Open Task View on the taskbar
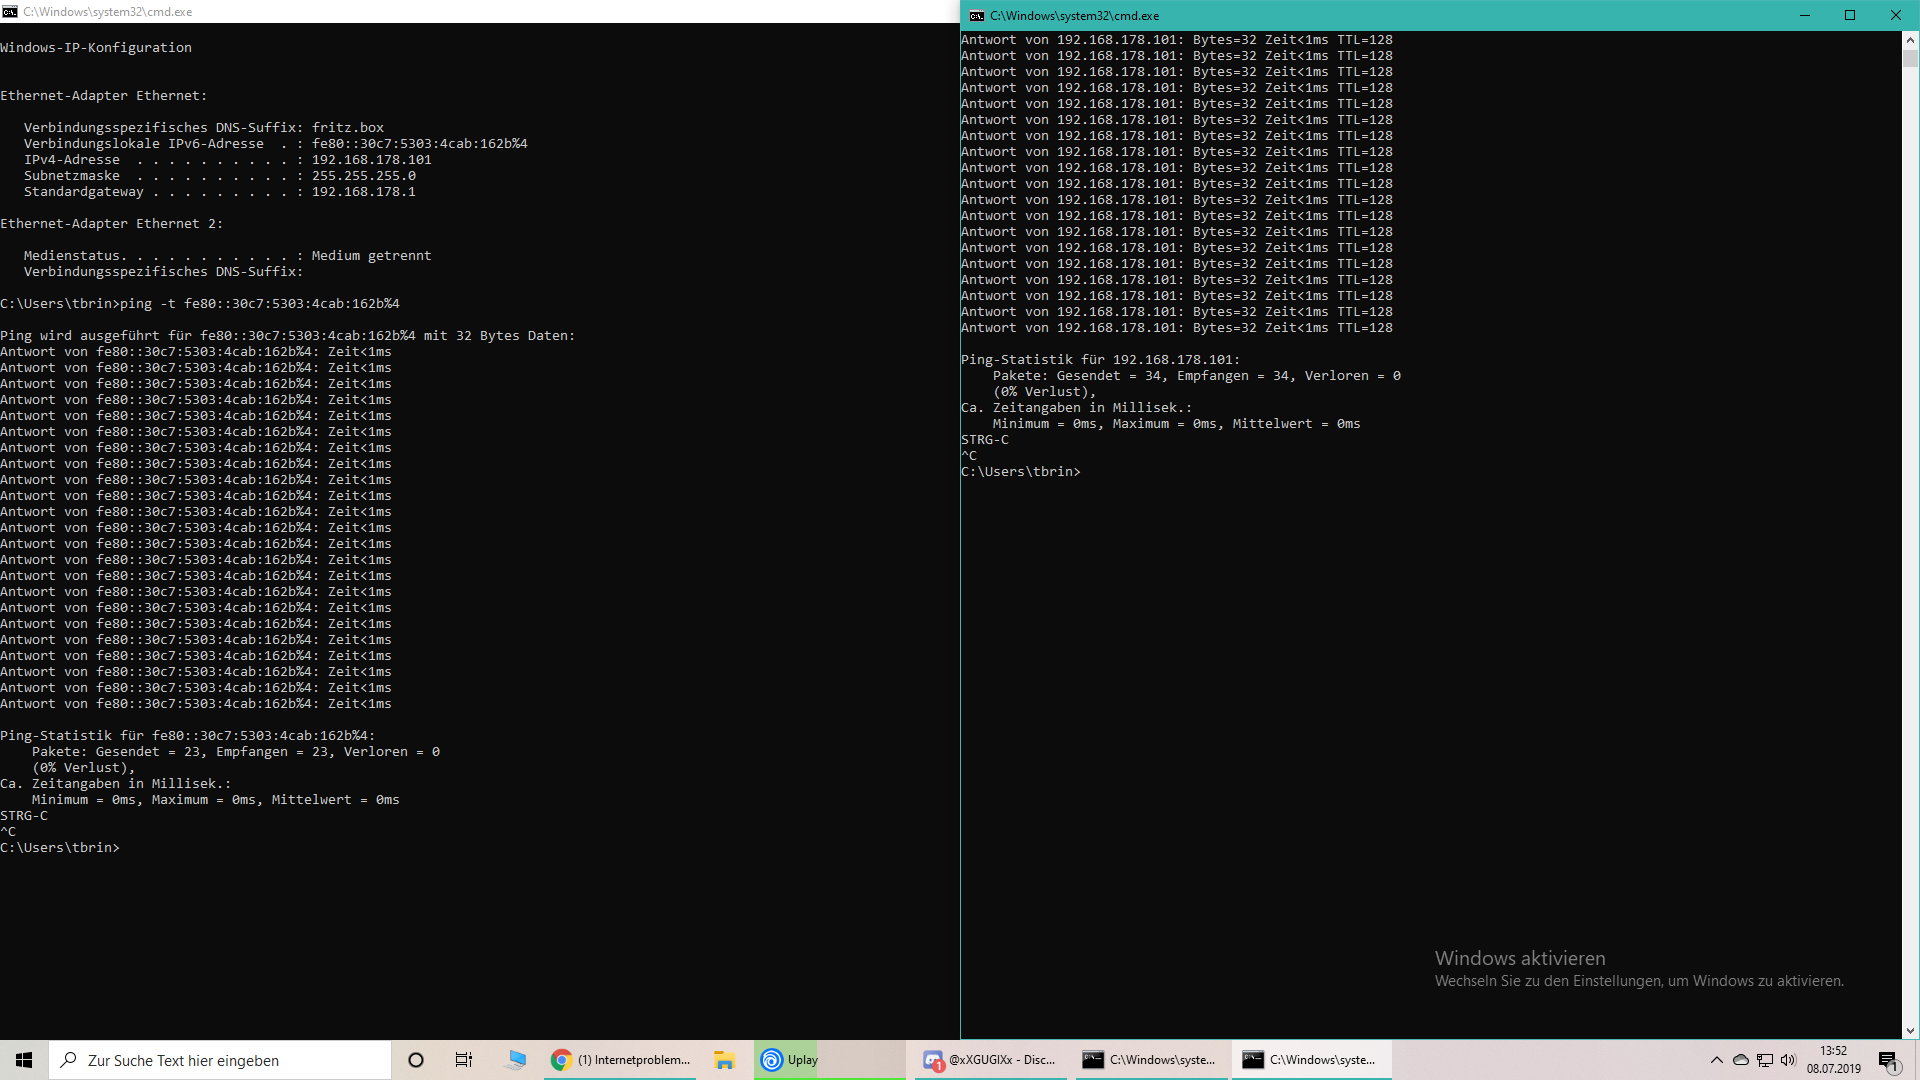The width and height of the screenshot is (1920, 1080). [463, 1059]
